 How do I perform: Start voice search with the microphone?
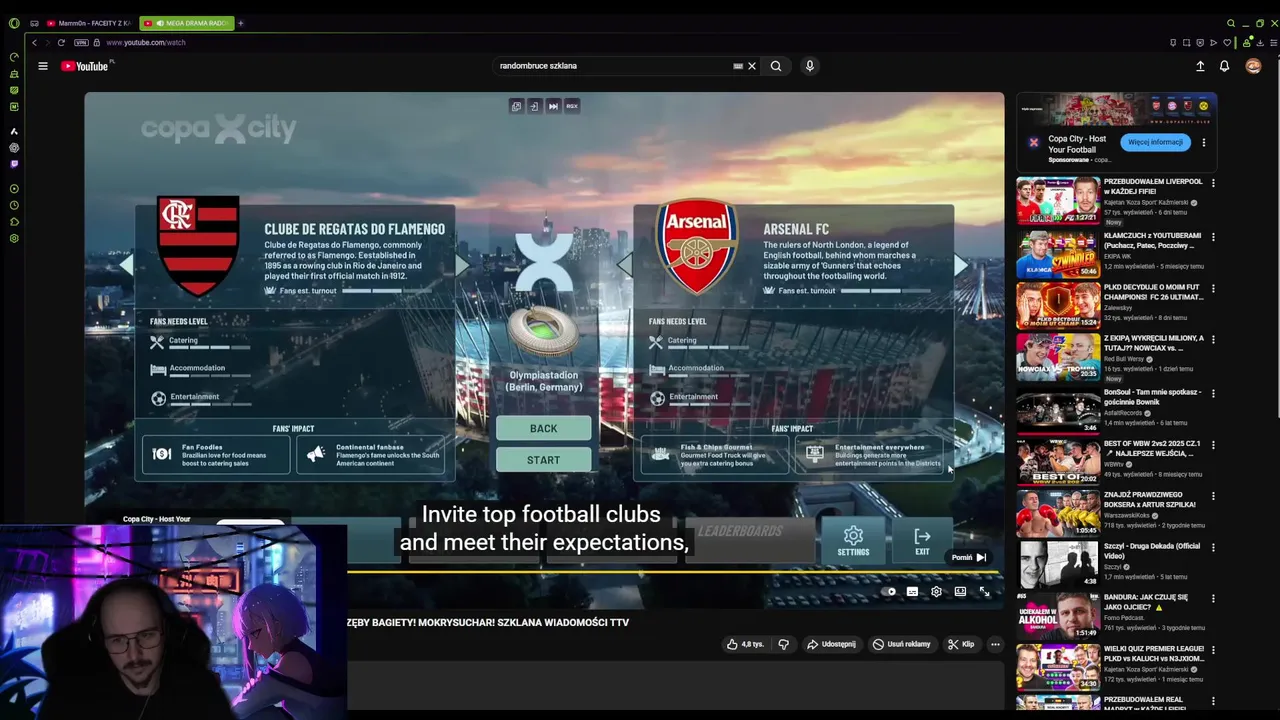click(x=810, y=66)
